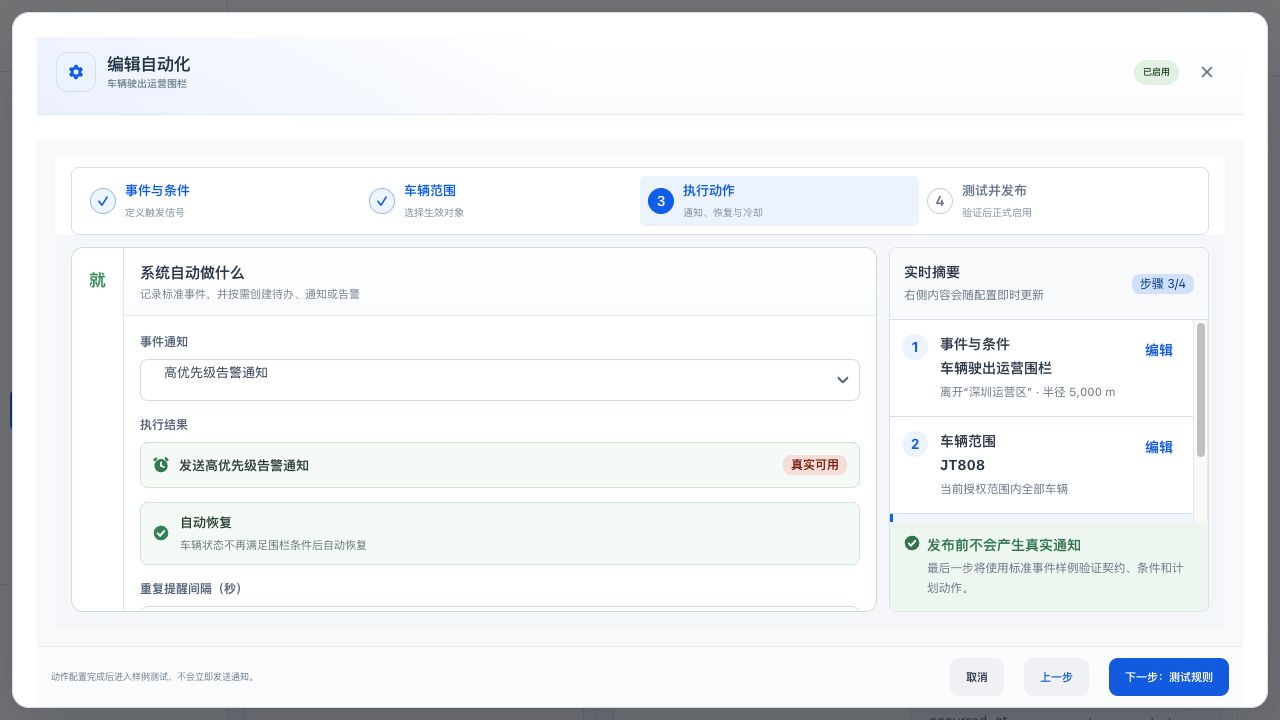Select the 执行动作 step
Viewport: 1280px width, 720px height.
(x=779, y=201)
